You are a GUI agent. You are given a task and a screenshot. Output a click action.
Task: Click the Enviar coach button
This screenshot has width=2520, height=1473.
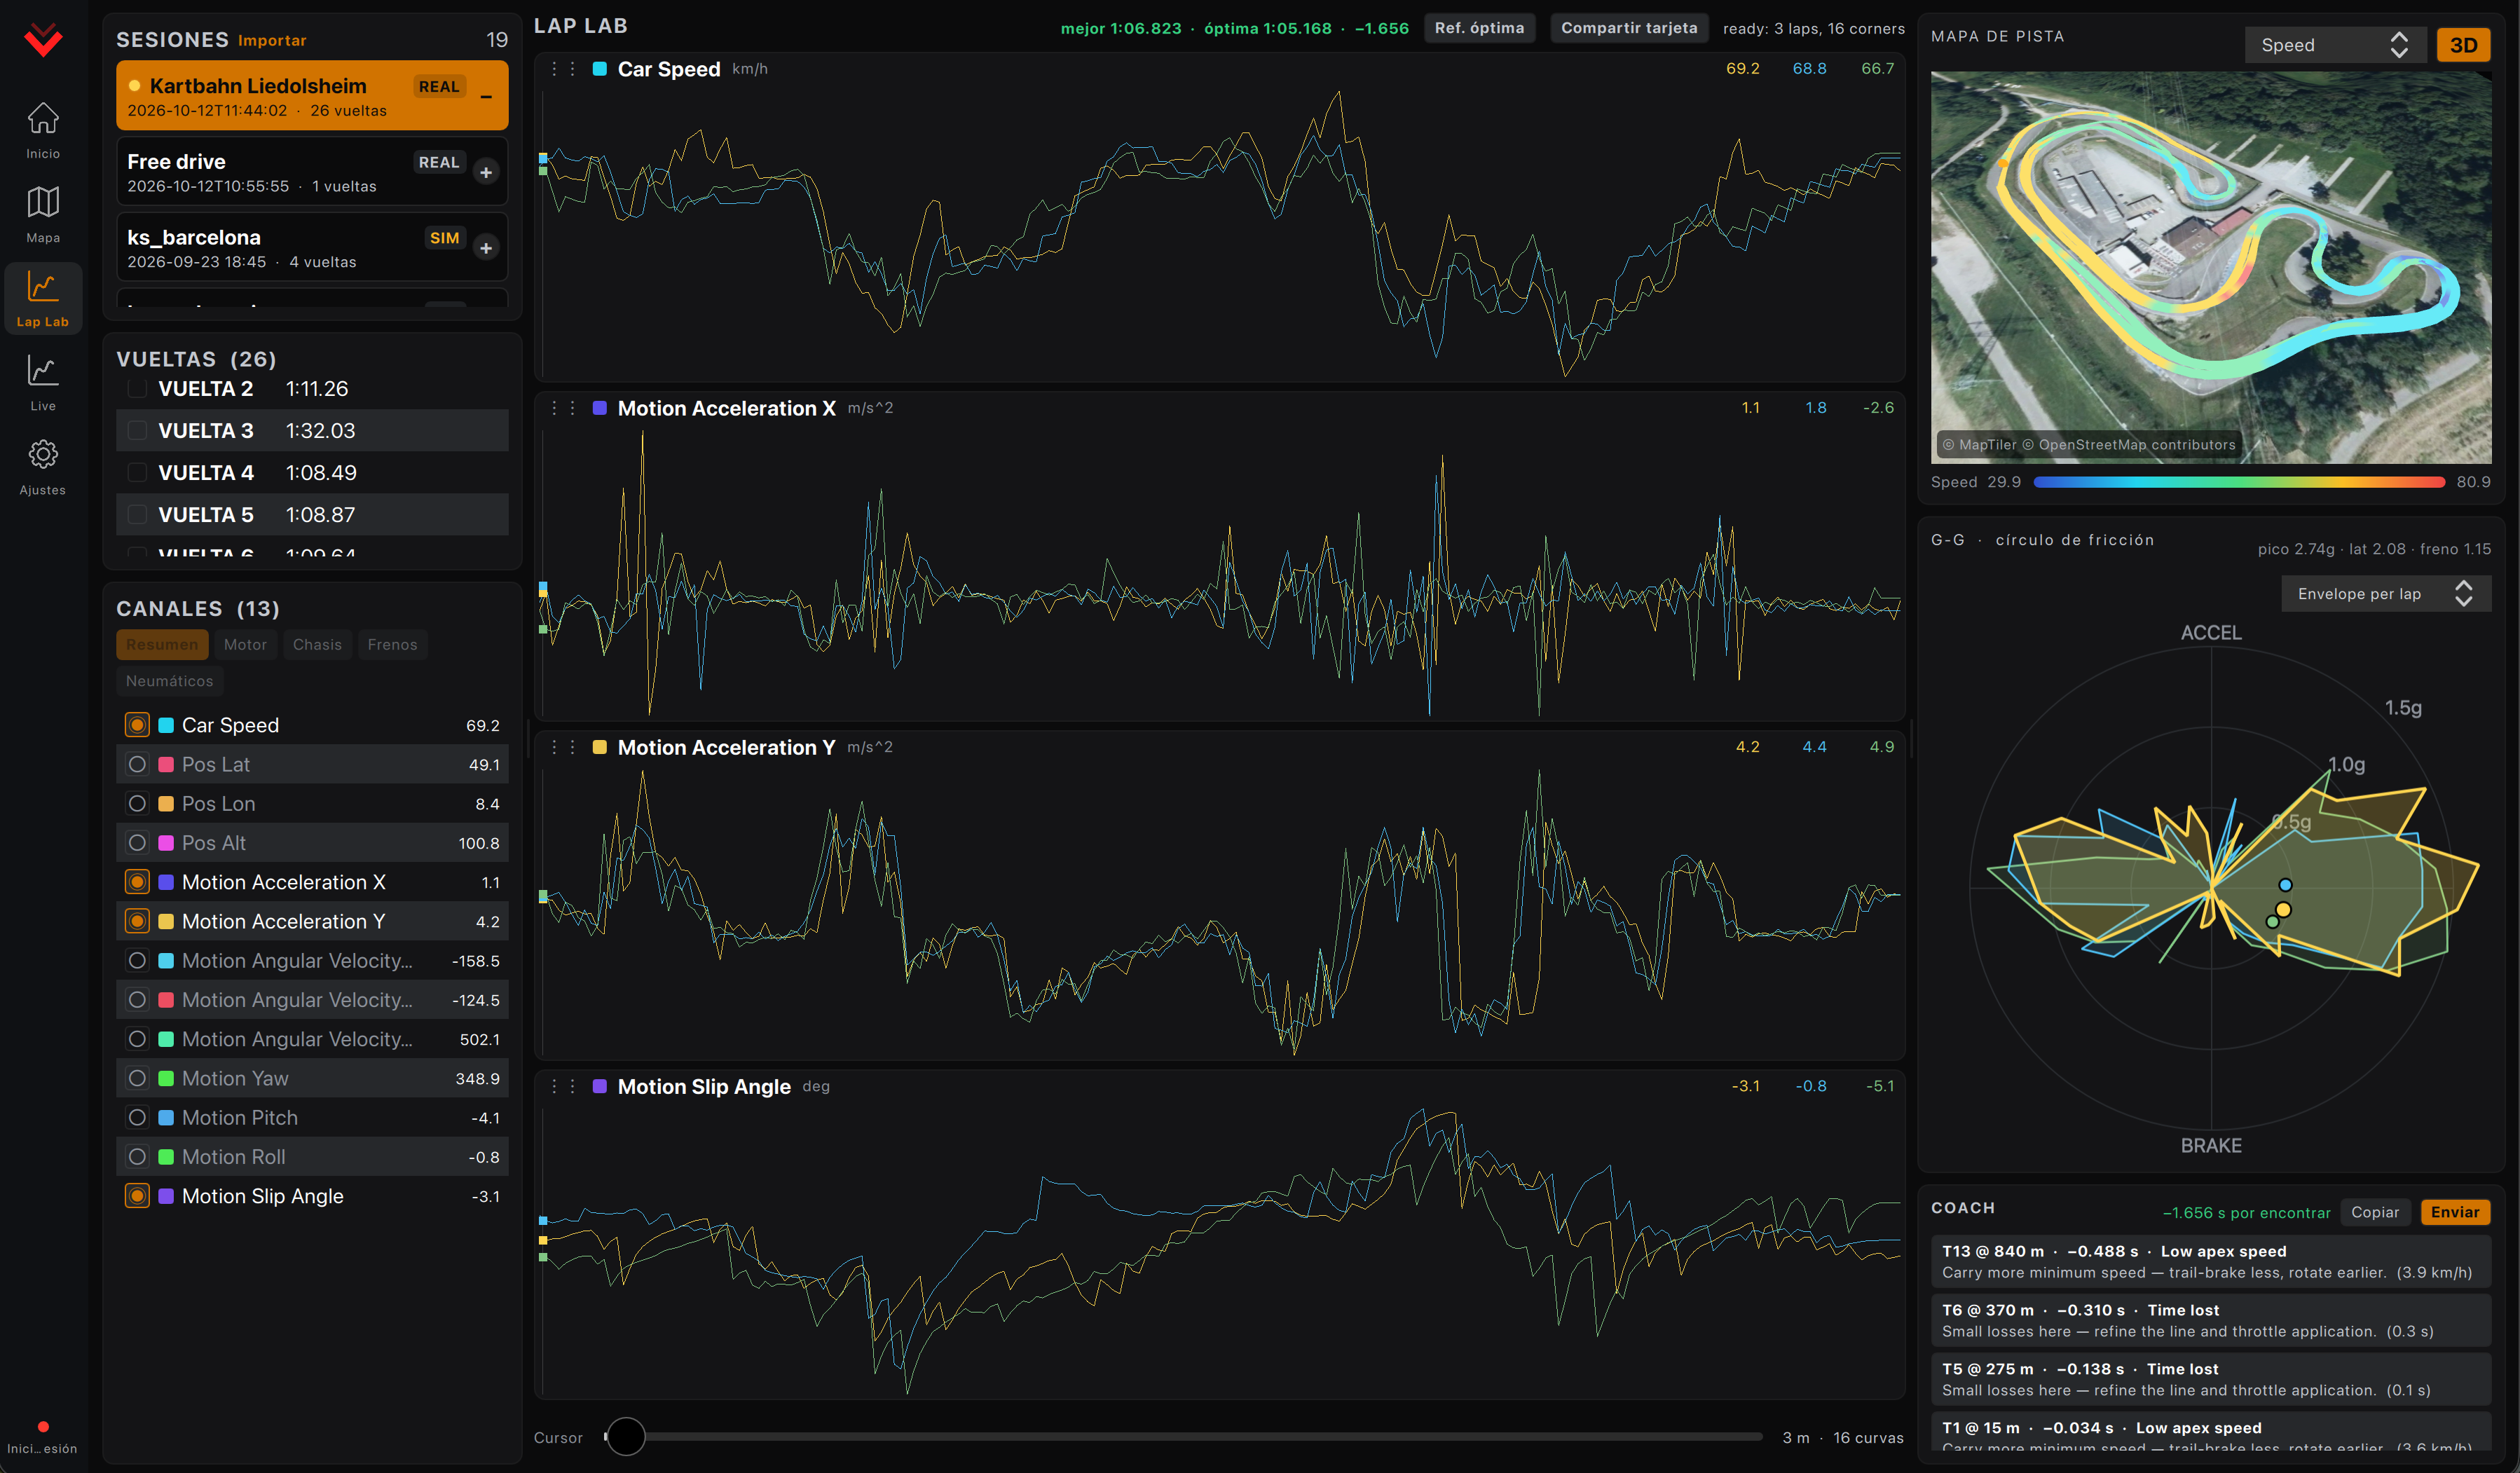2455,1212
